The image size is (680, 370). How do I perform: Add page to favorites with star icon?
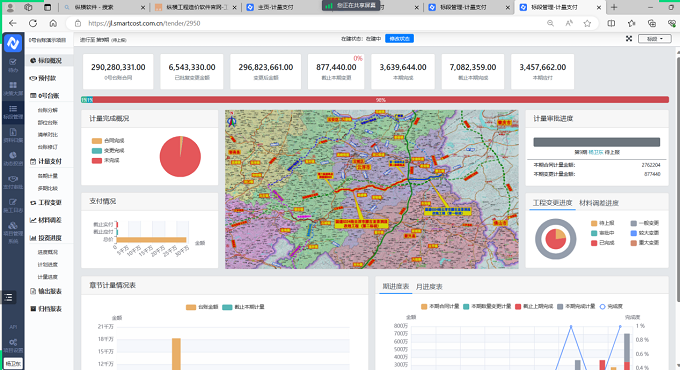587,23
